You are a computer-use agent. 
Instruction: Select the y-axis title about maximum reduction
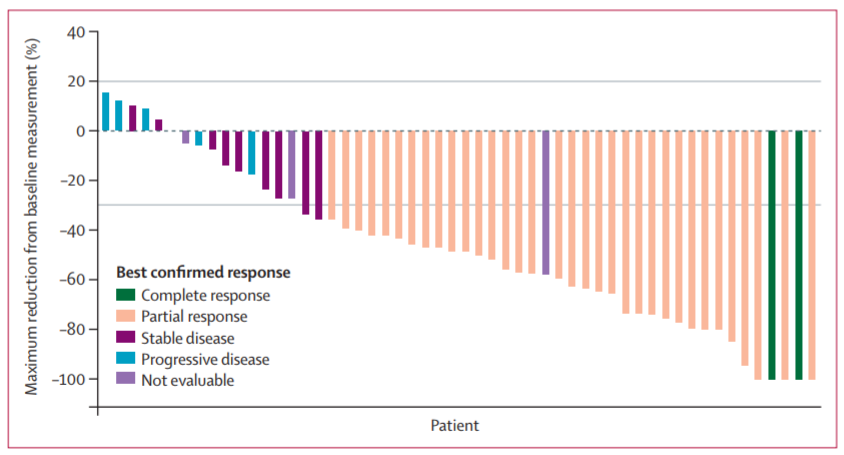pos(34,212)
